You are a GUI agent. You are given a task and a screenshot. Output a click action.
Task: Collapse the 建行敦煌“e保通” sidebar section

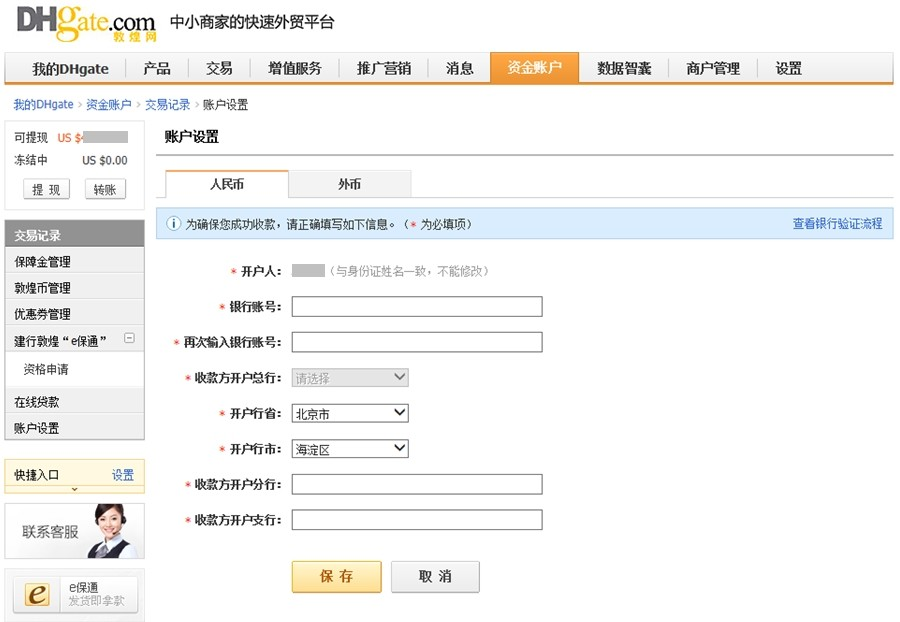point(128,338)
